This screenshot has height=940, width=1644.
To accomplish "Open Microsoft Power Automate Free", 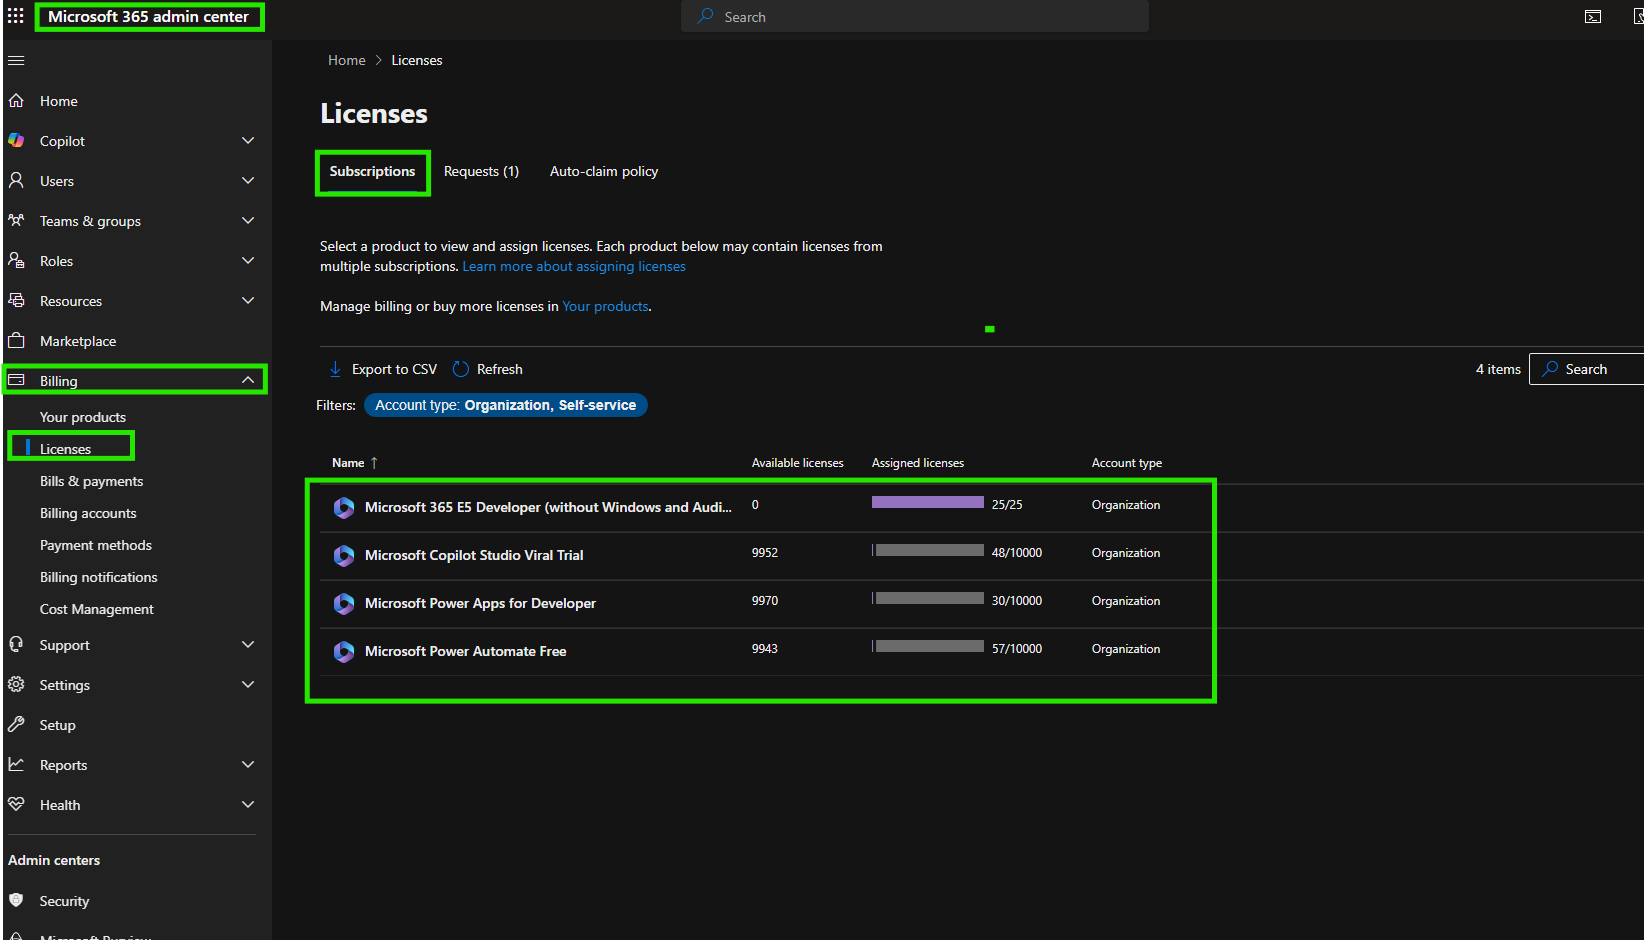I will point(466,652).
